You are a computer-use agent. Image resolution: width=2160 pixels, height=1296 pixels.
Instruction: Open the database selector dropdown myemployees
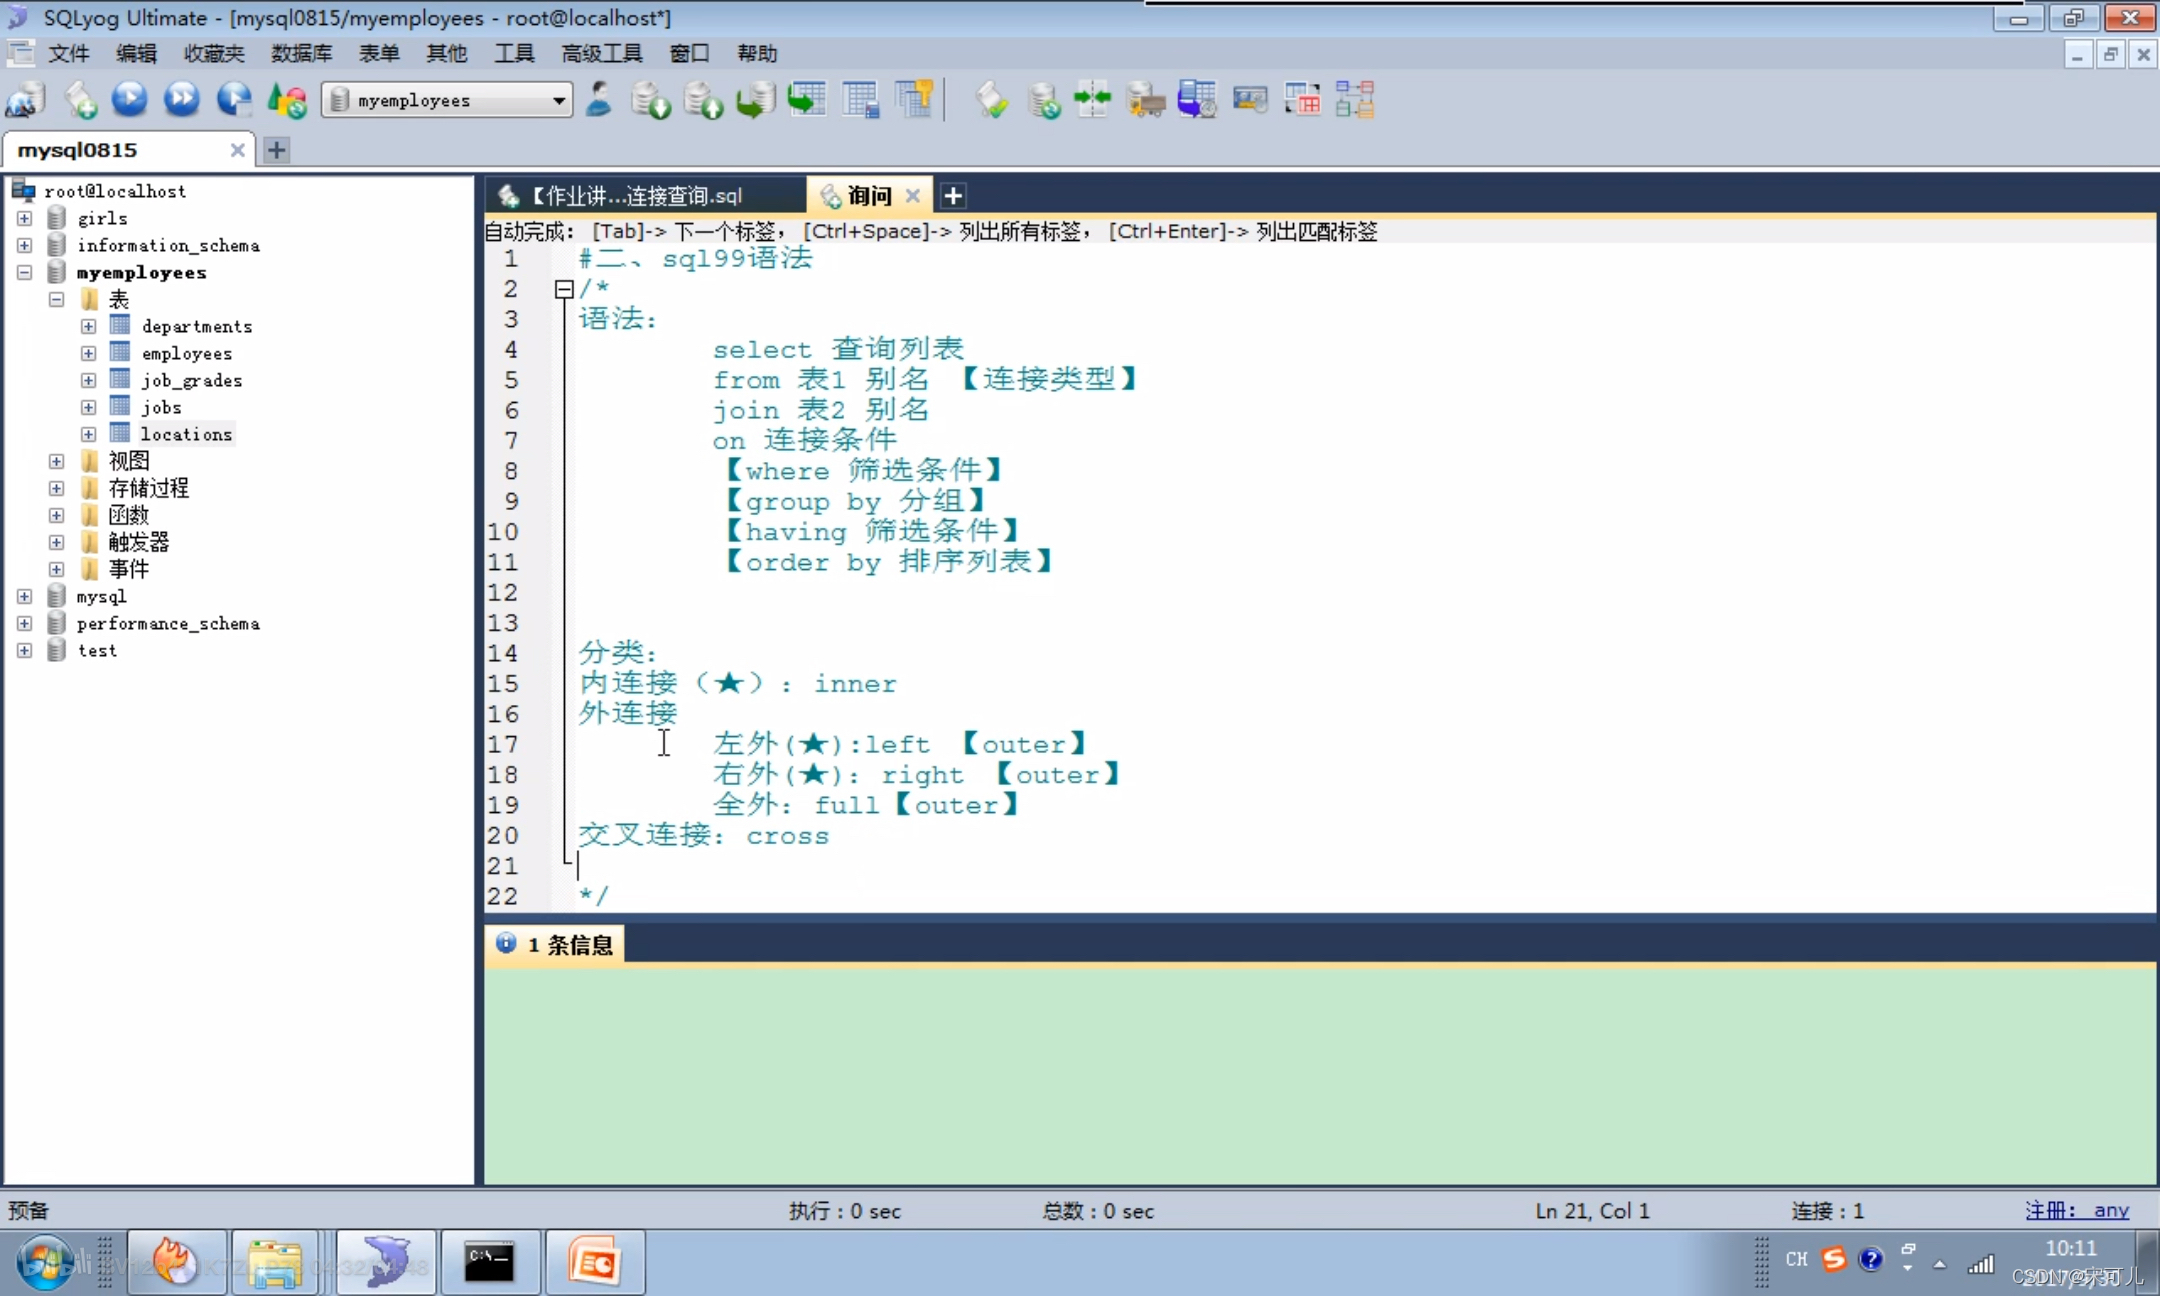coord(447,100)
